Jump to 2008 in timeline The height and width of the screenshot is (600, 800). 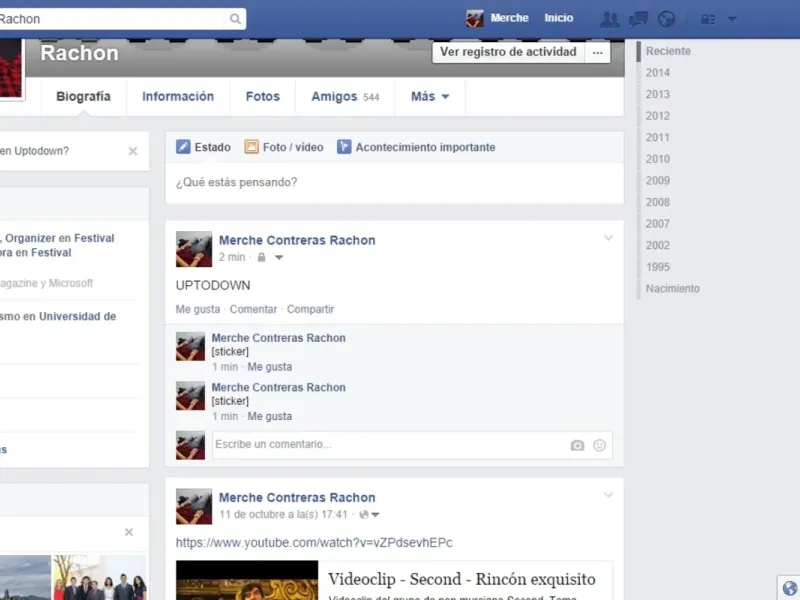(x=657, y=202)
